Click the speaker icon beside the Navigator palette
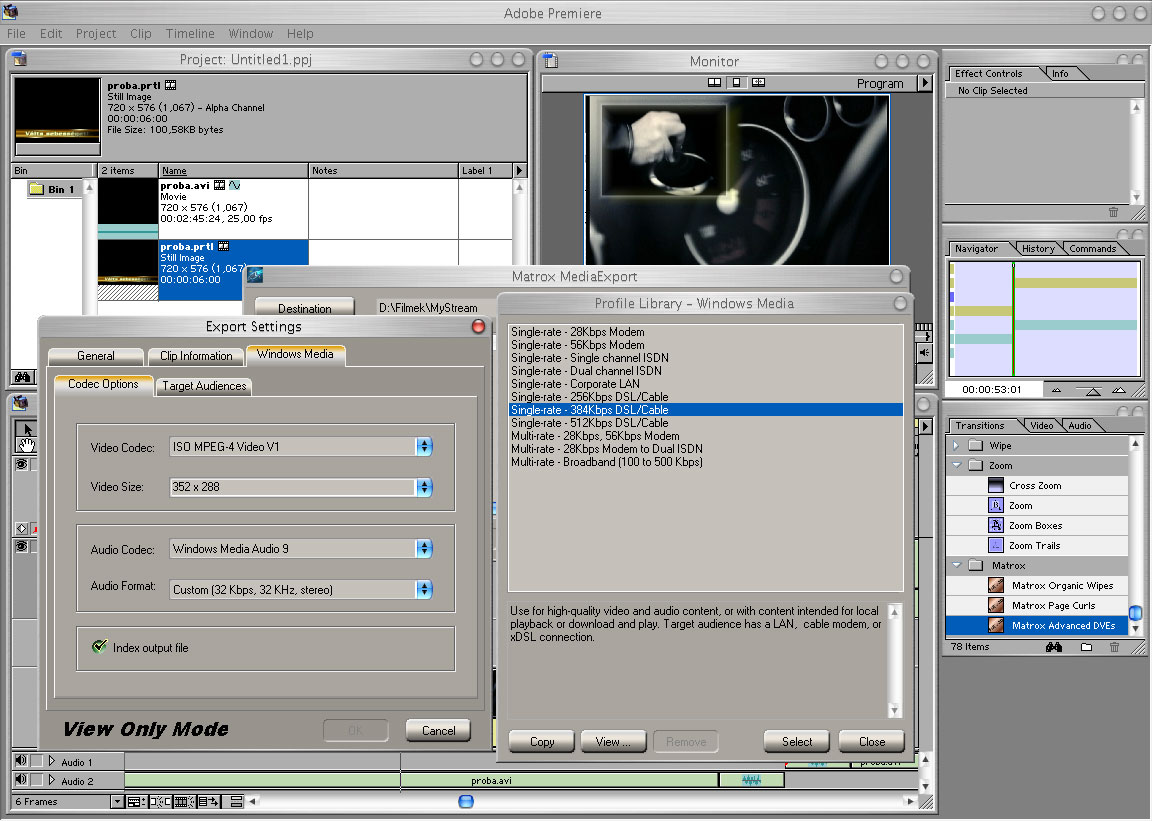This screenshot has height=821, width=1152. click(x=924, y=353)
